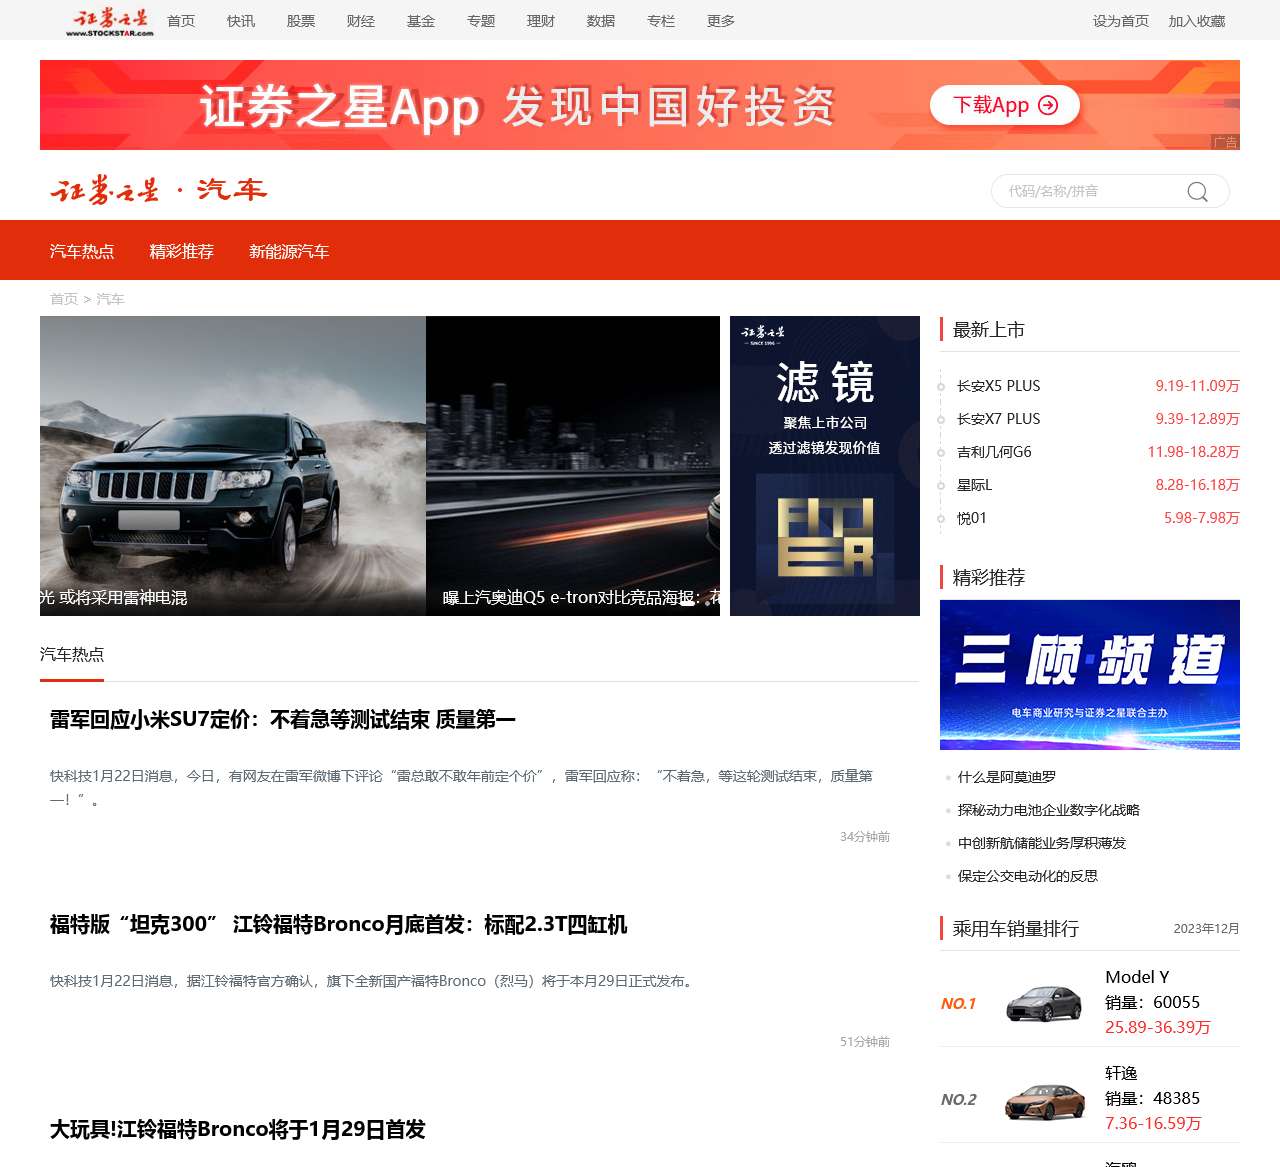The height and width of the screenshot is (1167, 1280).
Task: Click the search magnifier icon
Action: tap(1197, 191)
